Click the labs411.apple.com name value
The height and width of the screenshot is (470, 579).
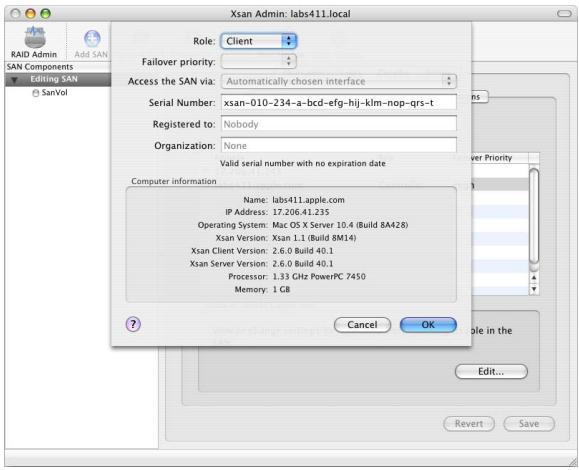click(x=308, y=200)
